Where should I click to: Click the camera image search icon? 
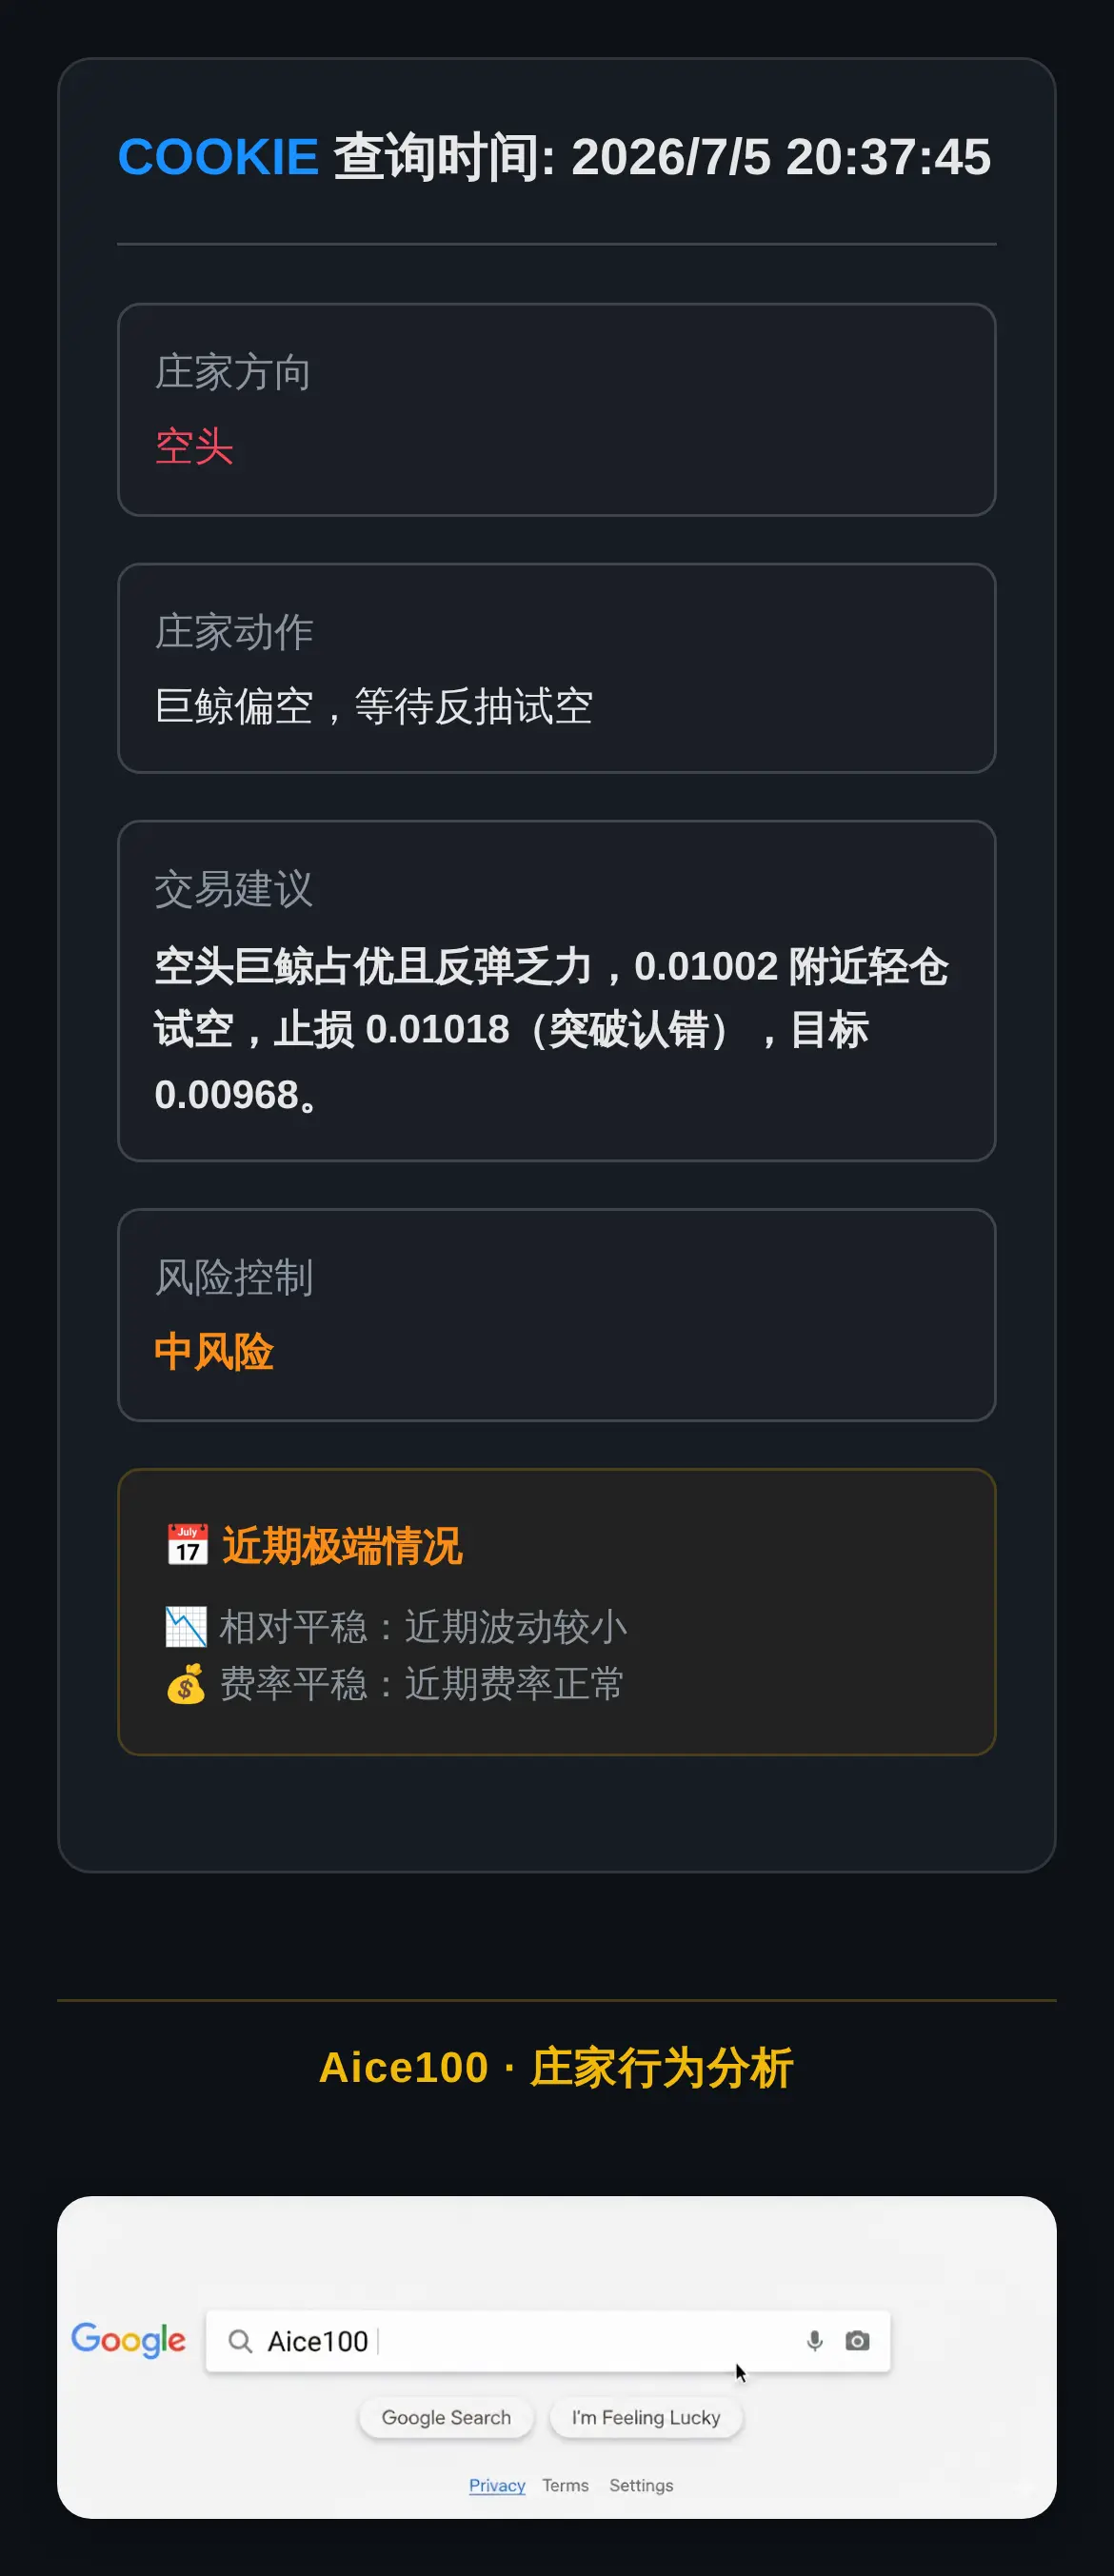pyautogui.click(x=857, y=2340)
